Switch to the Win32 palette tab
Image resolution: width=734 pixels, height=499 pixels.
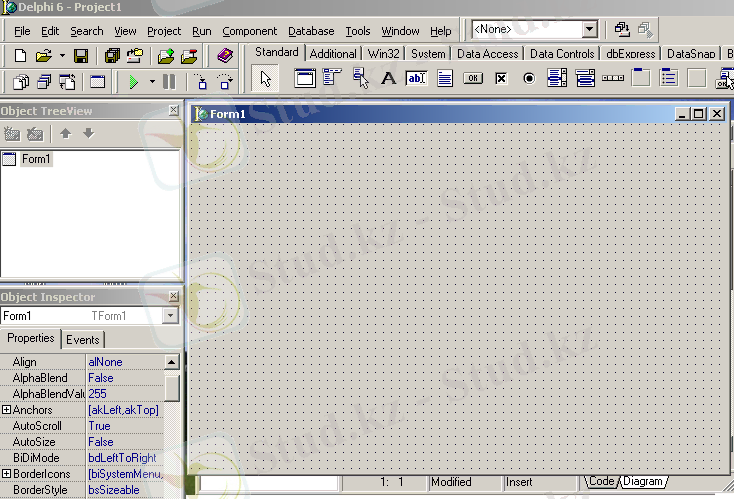(x=383, y=54)
